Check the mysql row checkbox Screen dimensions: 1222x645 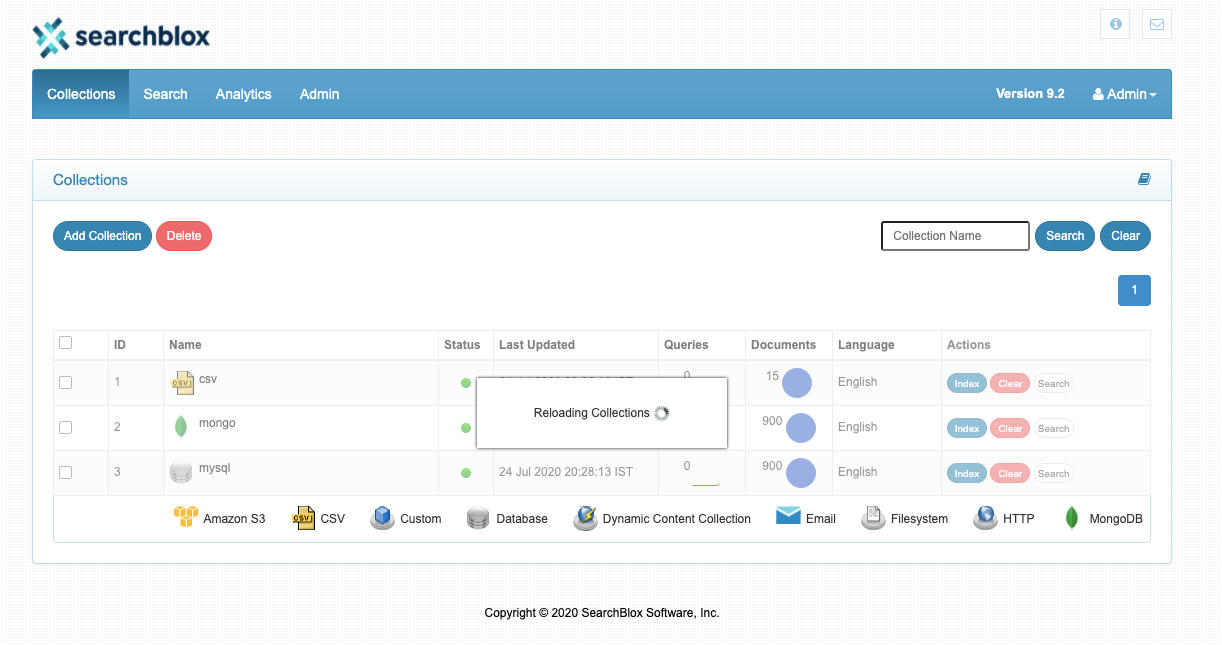click(66, 472)
